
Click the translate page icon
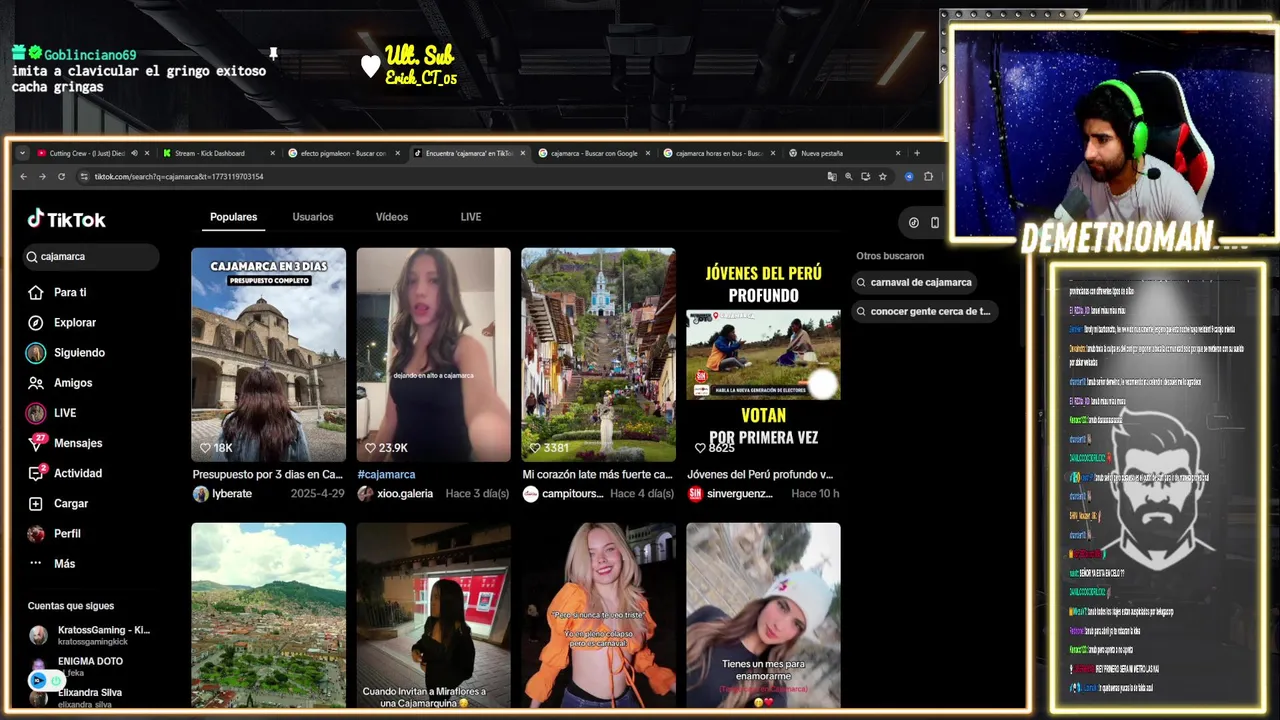click(831, 176)
